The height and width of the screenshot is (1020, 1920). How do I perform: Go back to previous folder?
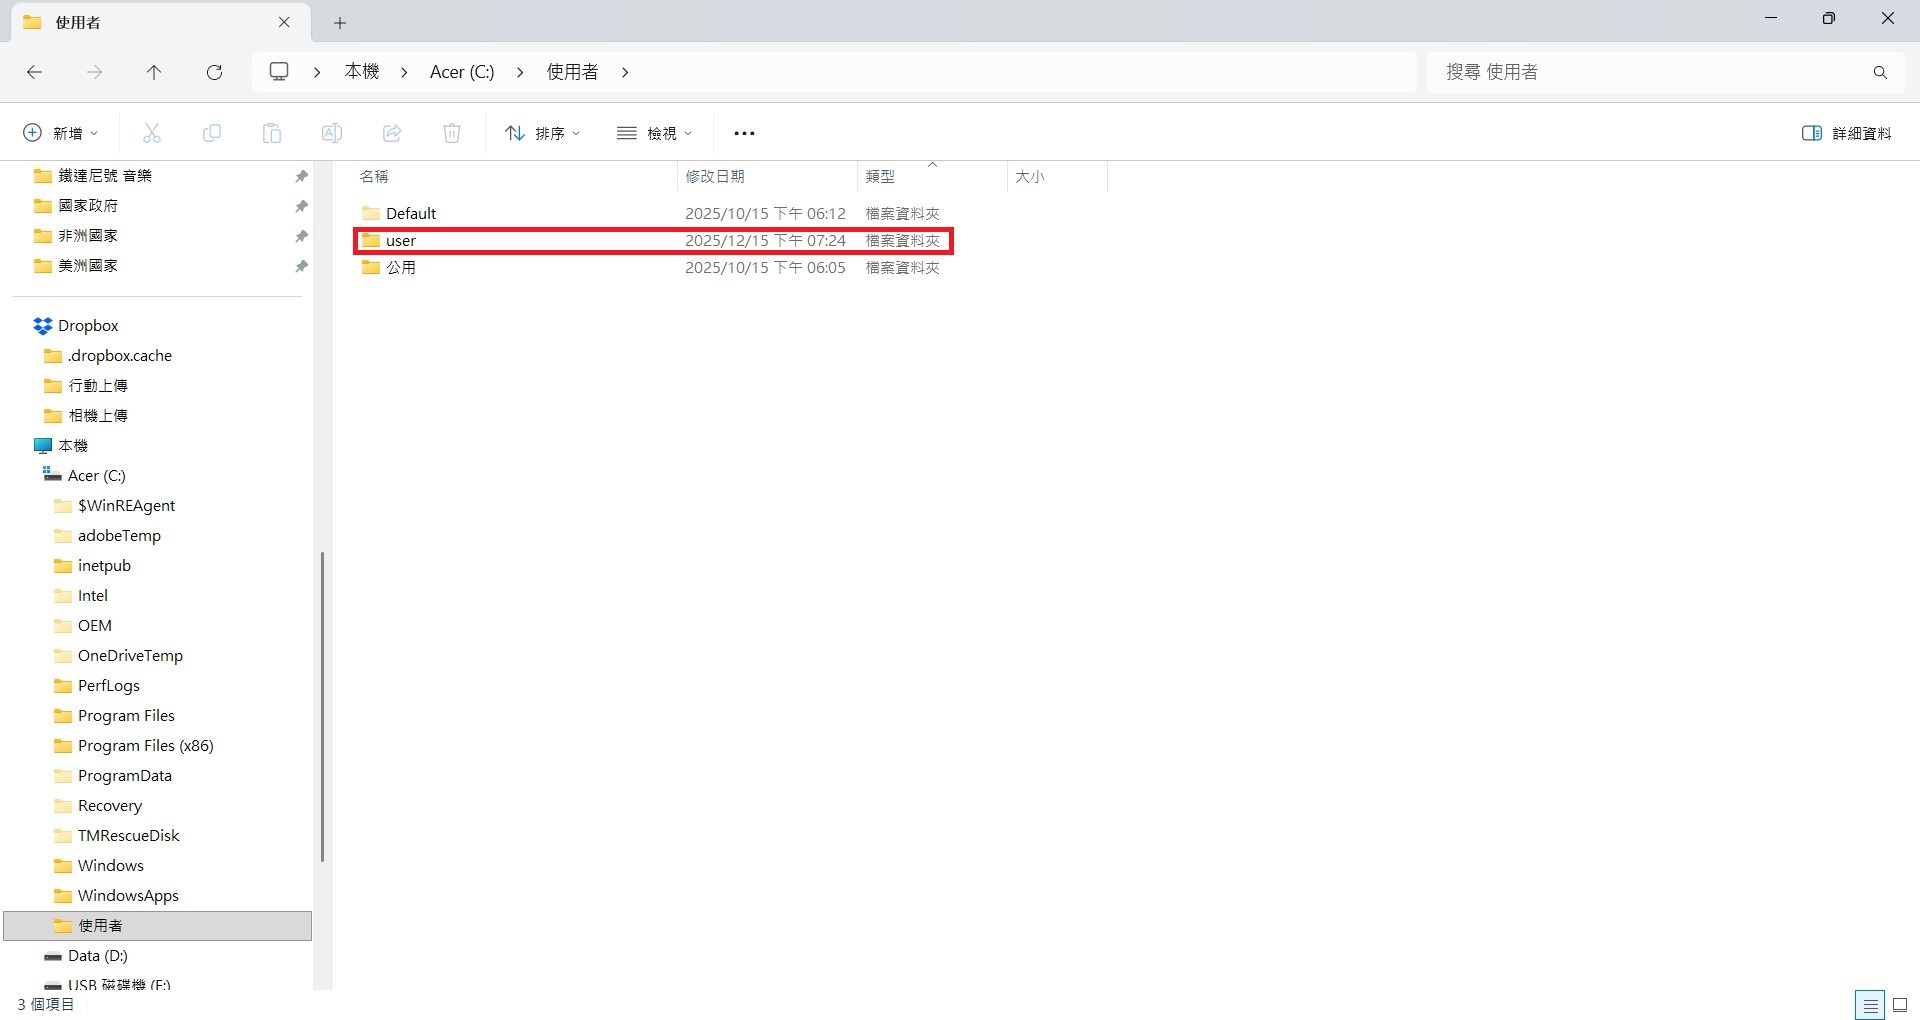[x=34, y=72]
